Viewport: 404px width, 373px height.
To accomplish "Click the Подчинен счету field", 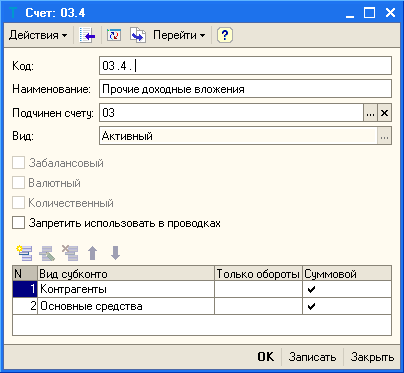I will point(231,113).
